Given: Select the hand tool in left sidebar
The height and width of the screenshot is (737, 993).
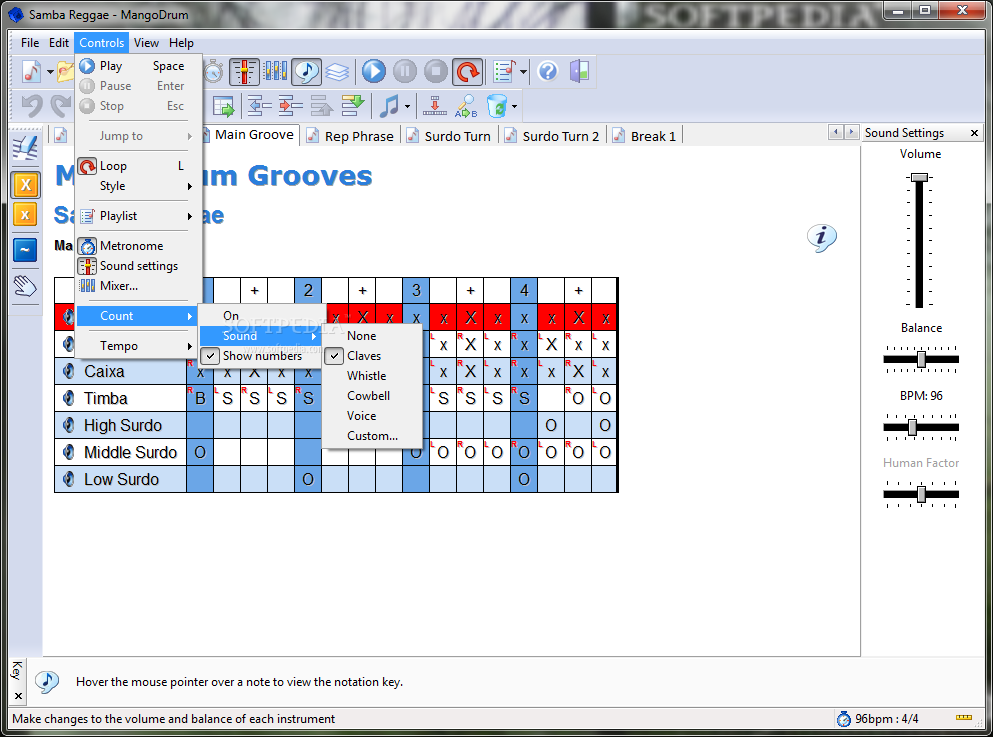Looking at the screenshot, I should tap(25, 287).
